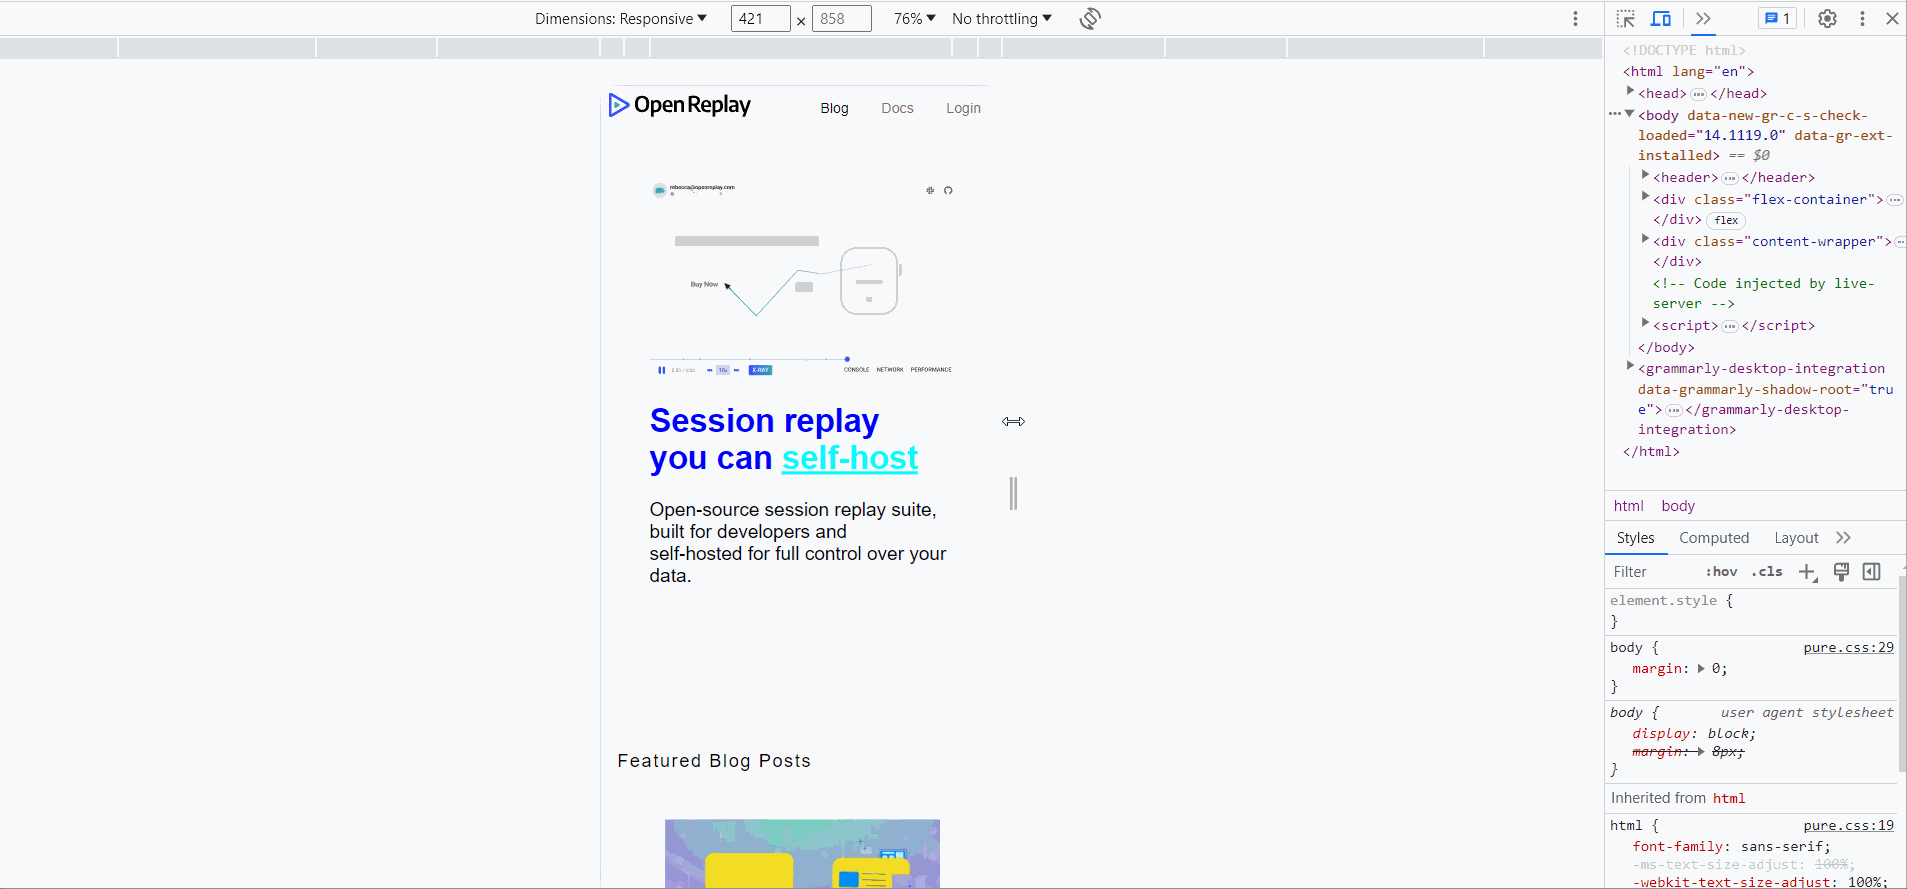The height and width of the screenshot is (889, 1907).
Task: Add new style rule plus icon
Action: [x=1808, y=572]
